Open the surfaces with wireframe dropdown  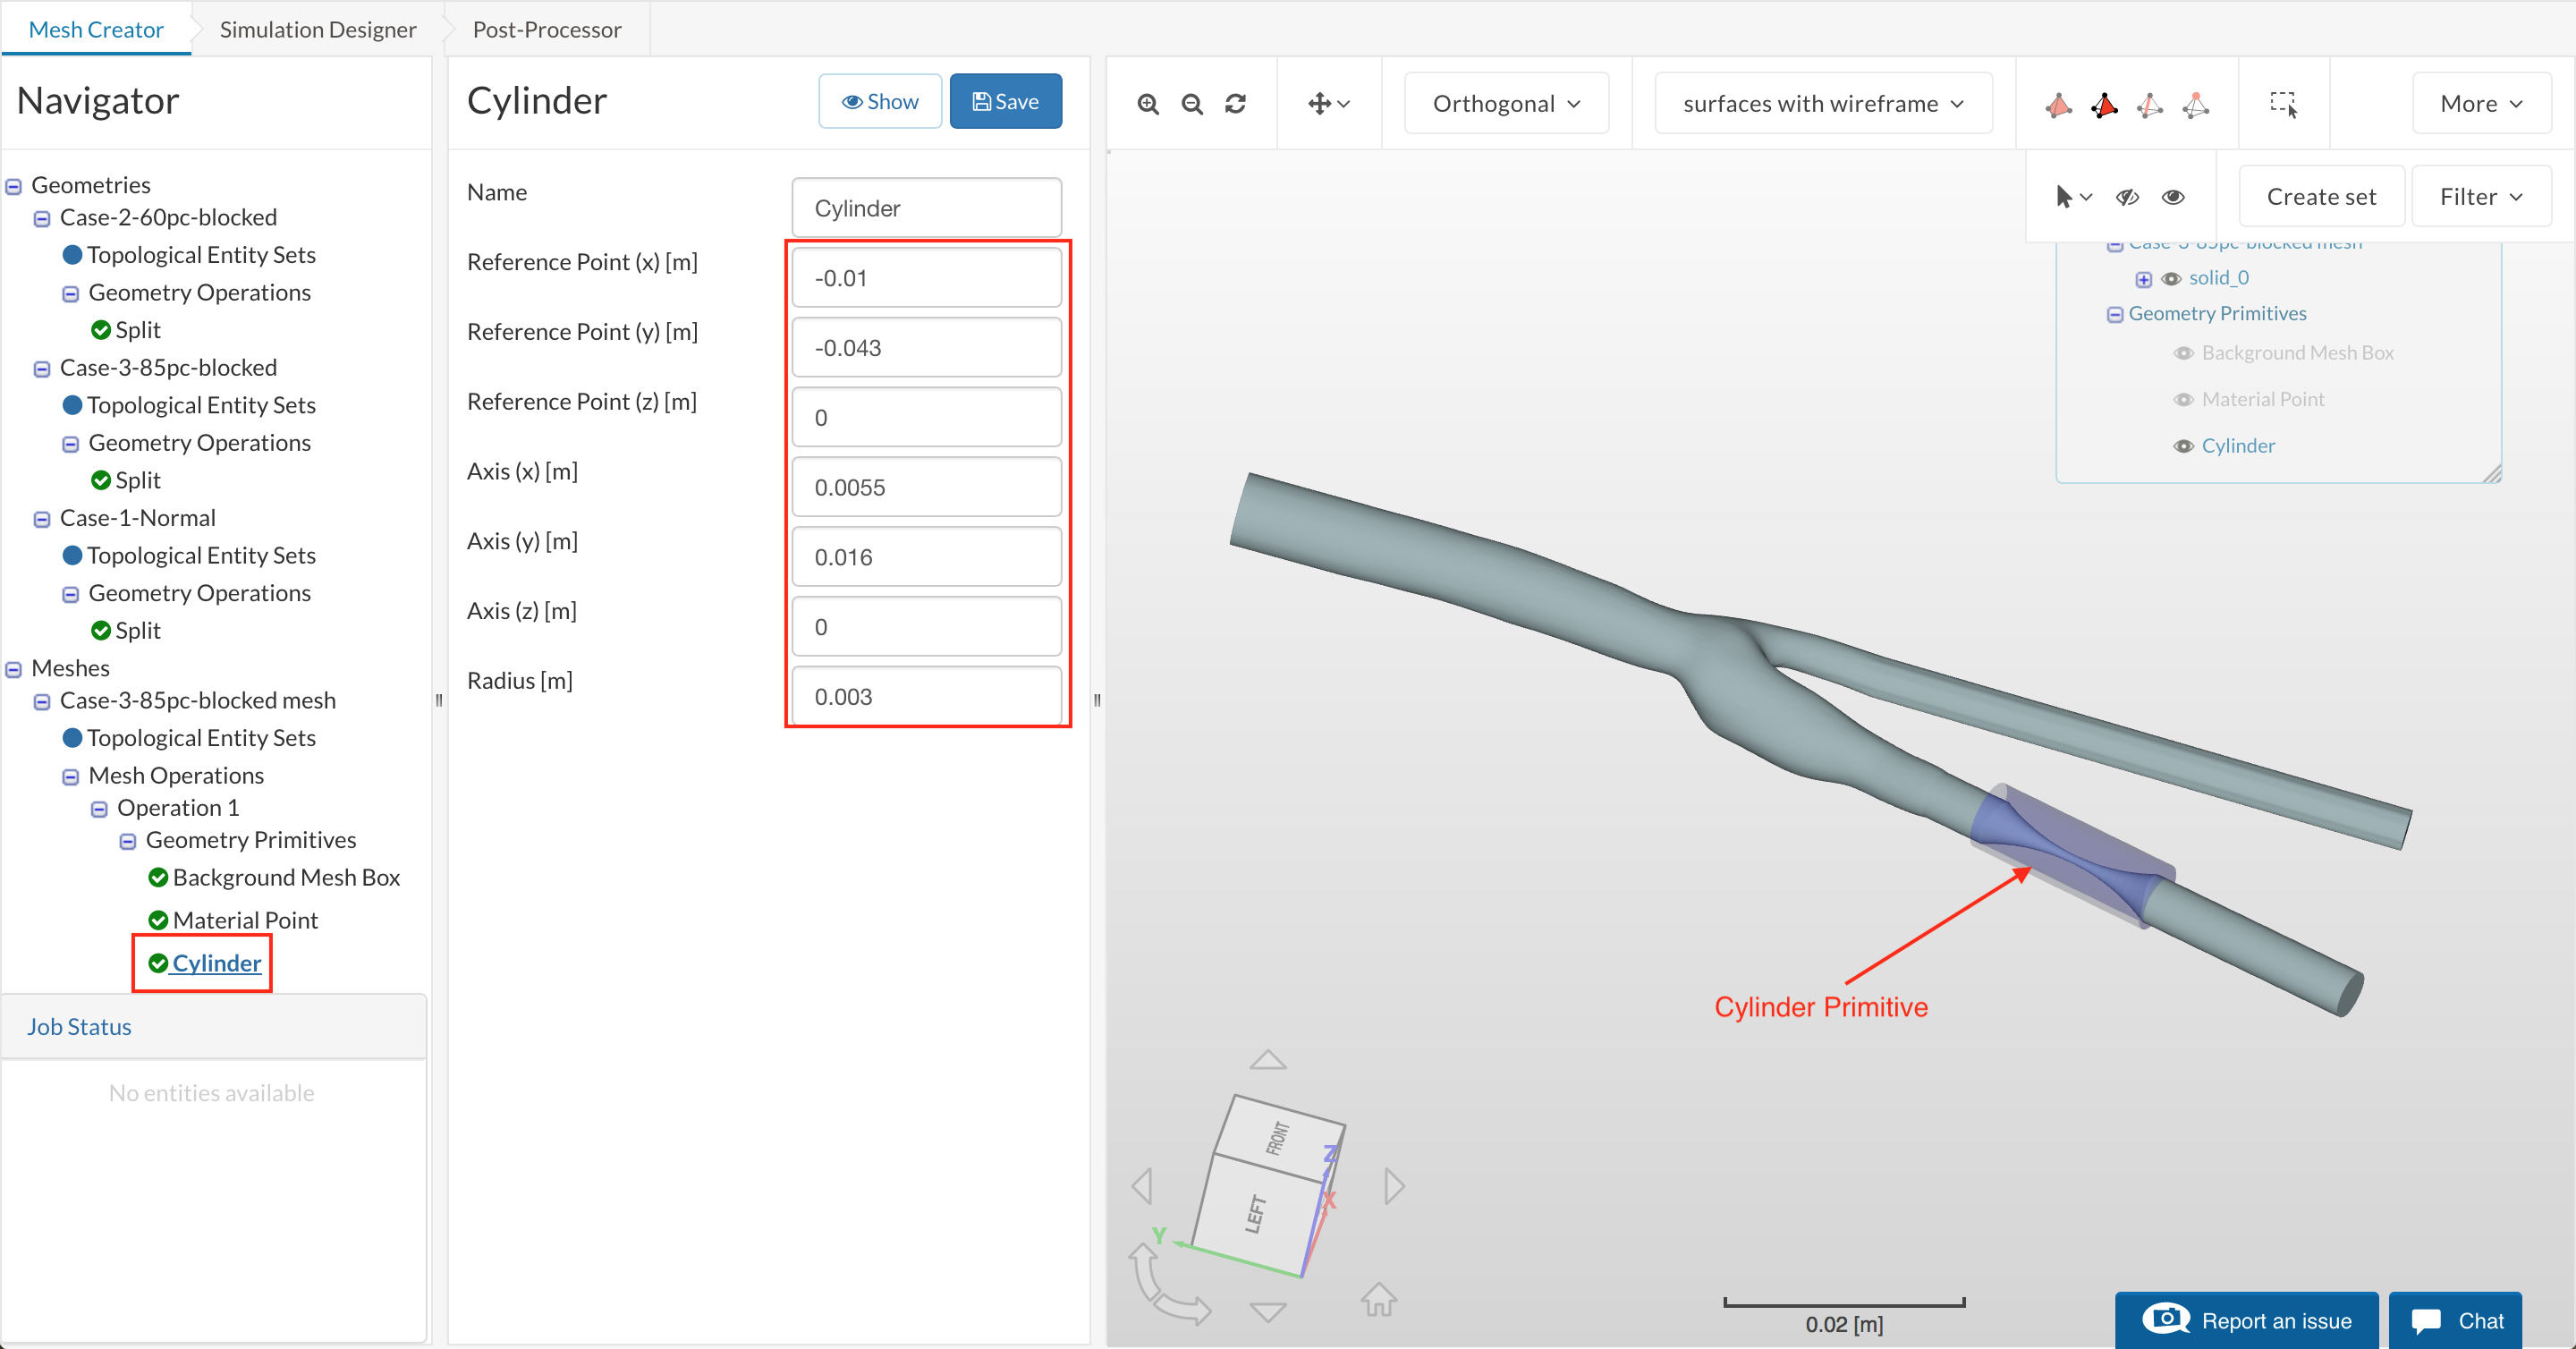click(x=1822, y=104)
